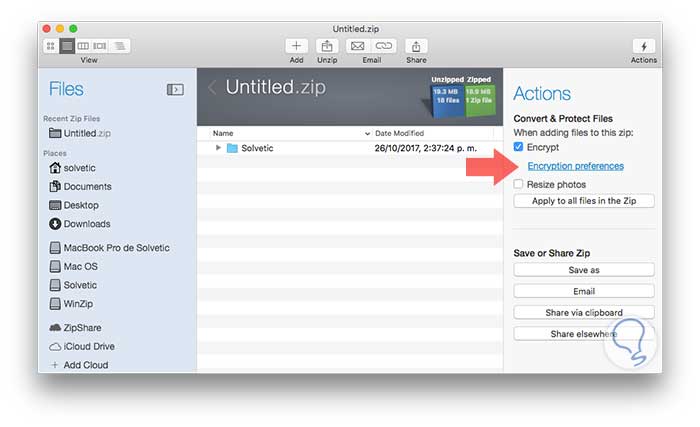Select MacBook Pro de Solvetic drive

(110, 247)
